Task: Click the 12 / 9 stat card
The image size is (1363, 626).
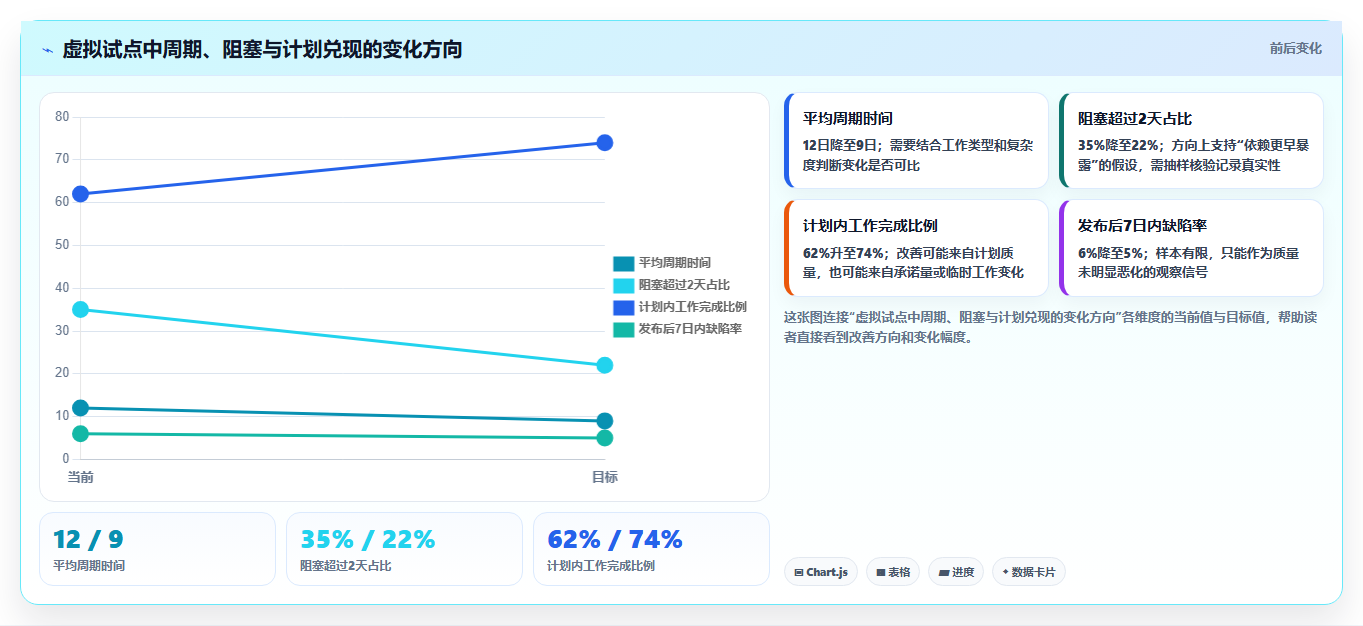Action: [x=157, y=549]
